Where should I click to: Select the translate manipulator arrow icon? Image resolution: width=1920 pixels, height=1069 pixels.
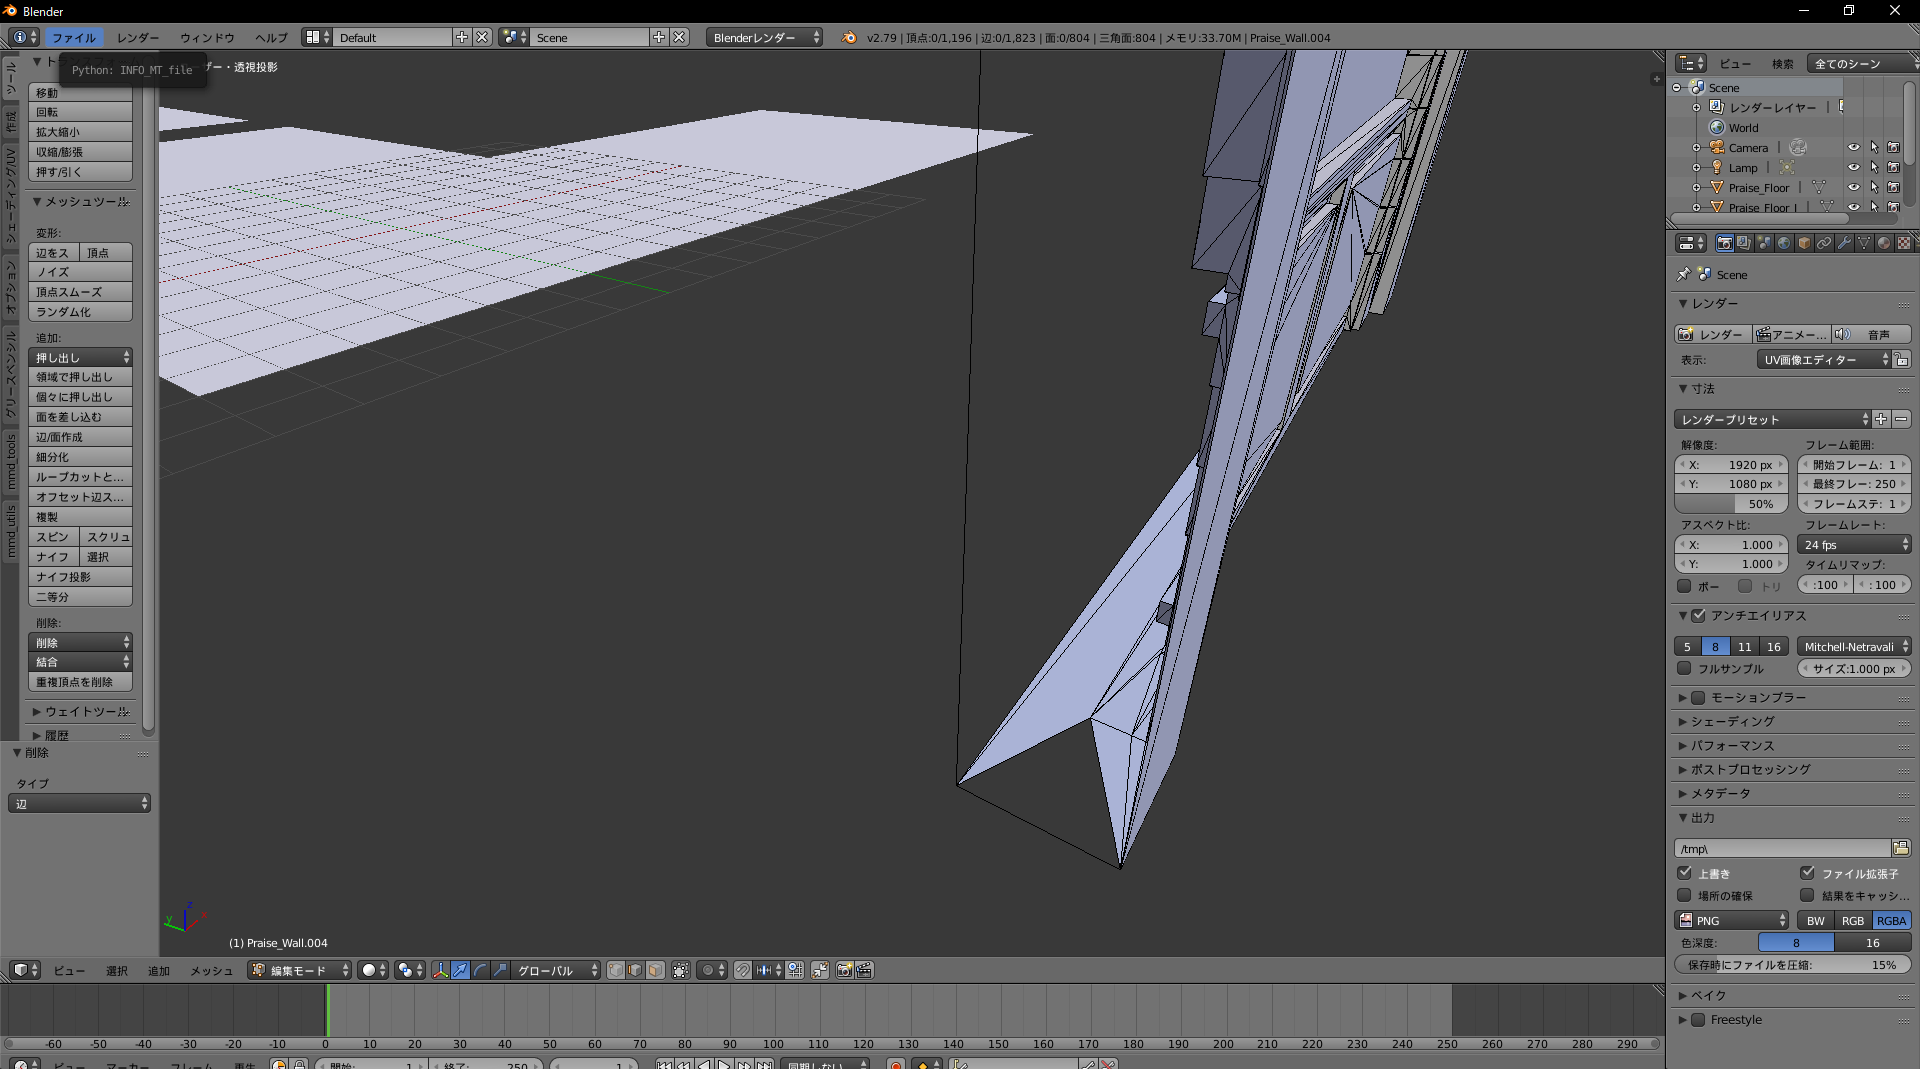pyautogui.click(x=460, y=970)
